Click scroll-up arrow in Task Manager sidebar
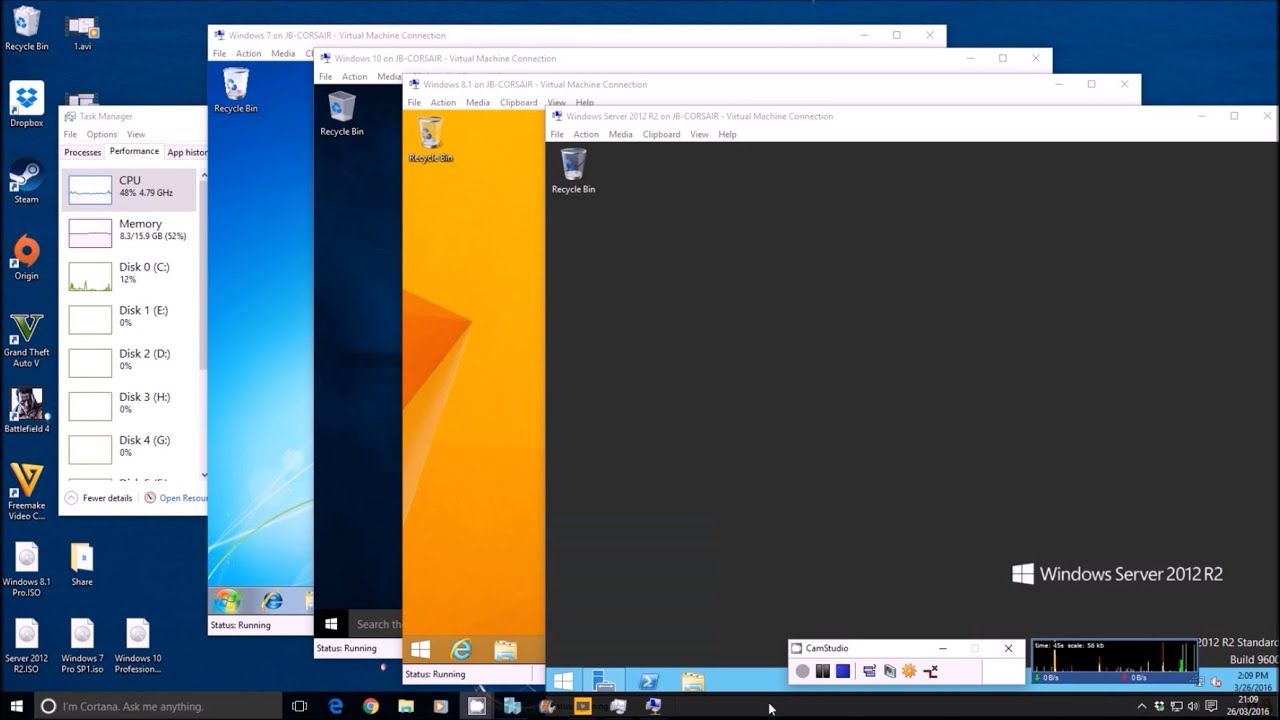This screenshot has width=1280, height=720. [x=204, y=175]
